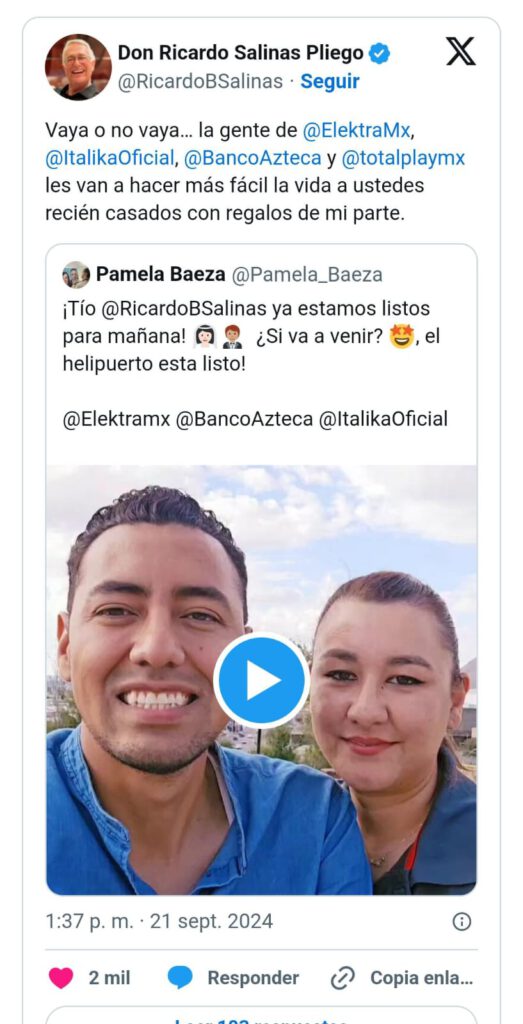This screenshot has height=1024, width=523.
Task: Click the copy link chain icon
Action: 342,978
